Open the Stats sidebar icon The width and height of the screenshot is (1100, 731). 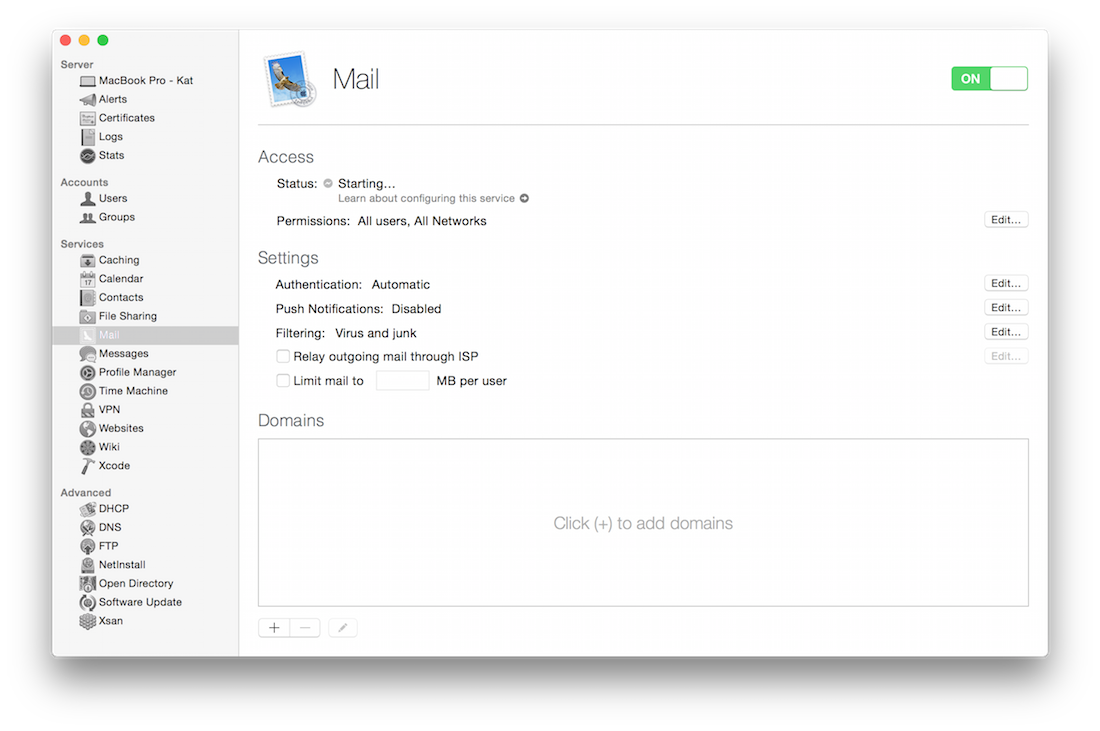click(x=88, y=156)
